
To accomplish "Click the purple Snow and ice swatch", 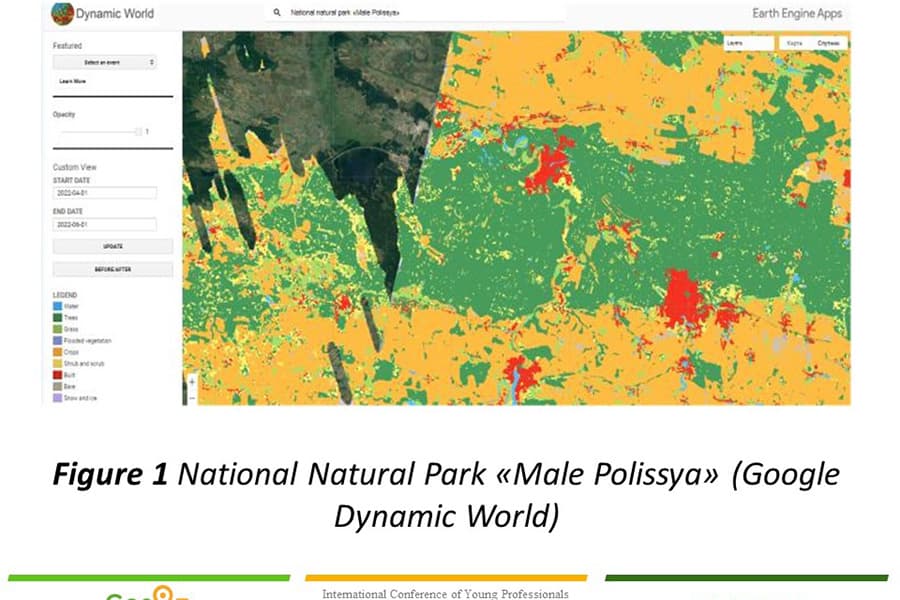I will [x=57, y=398].
